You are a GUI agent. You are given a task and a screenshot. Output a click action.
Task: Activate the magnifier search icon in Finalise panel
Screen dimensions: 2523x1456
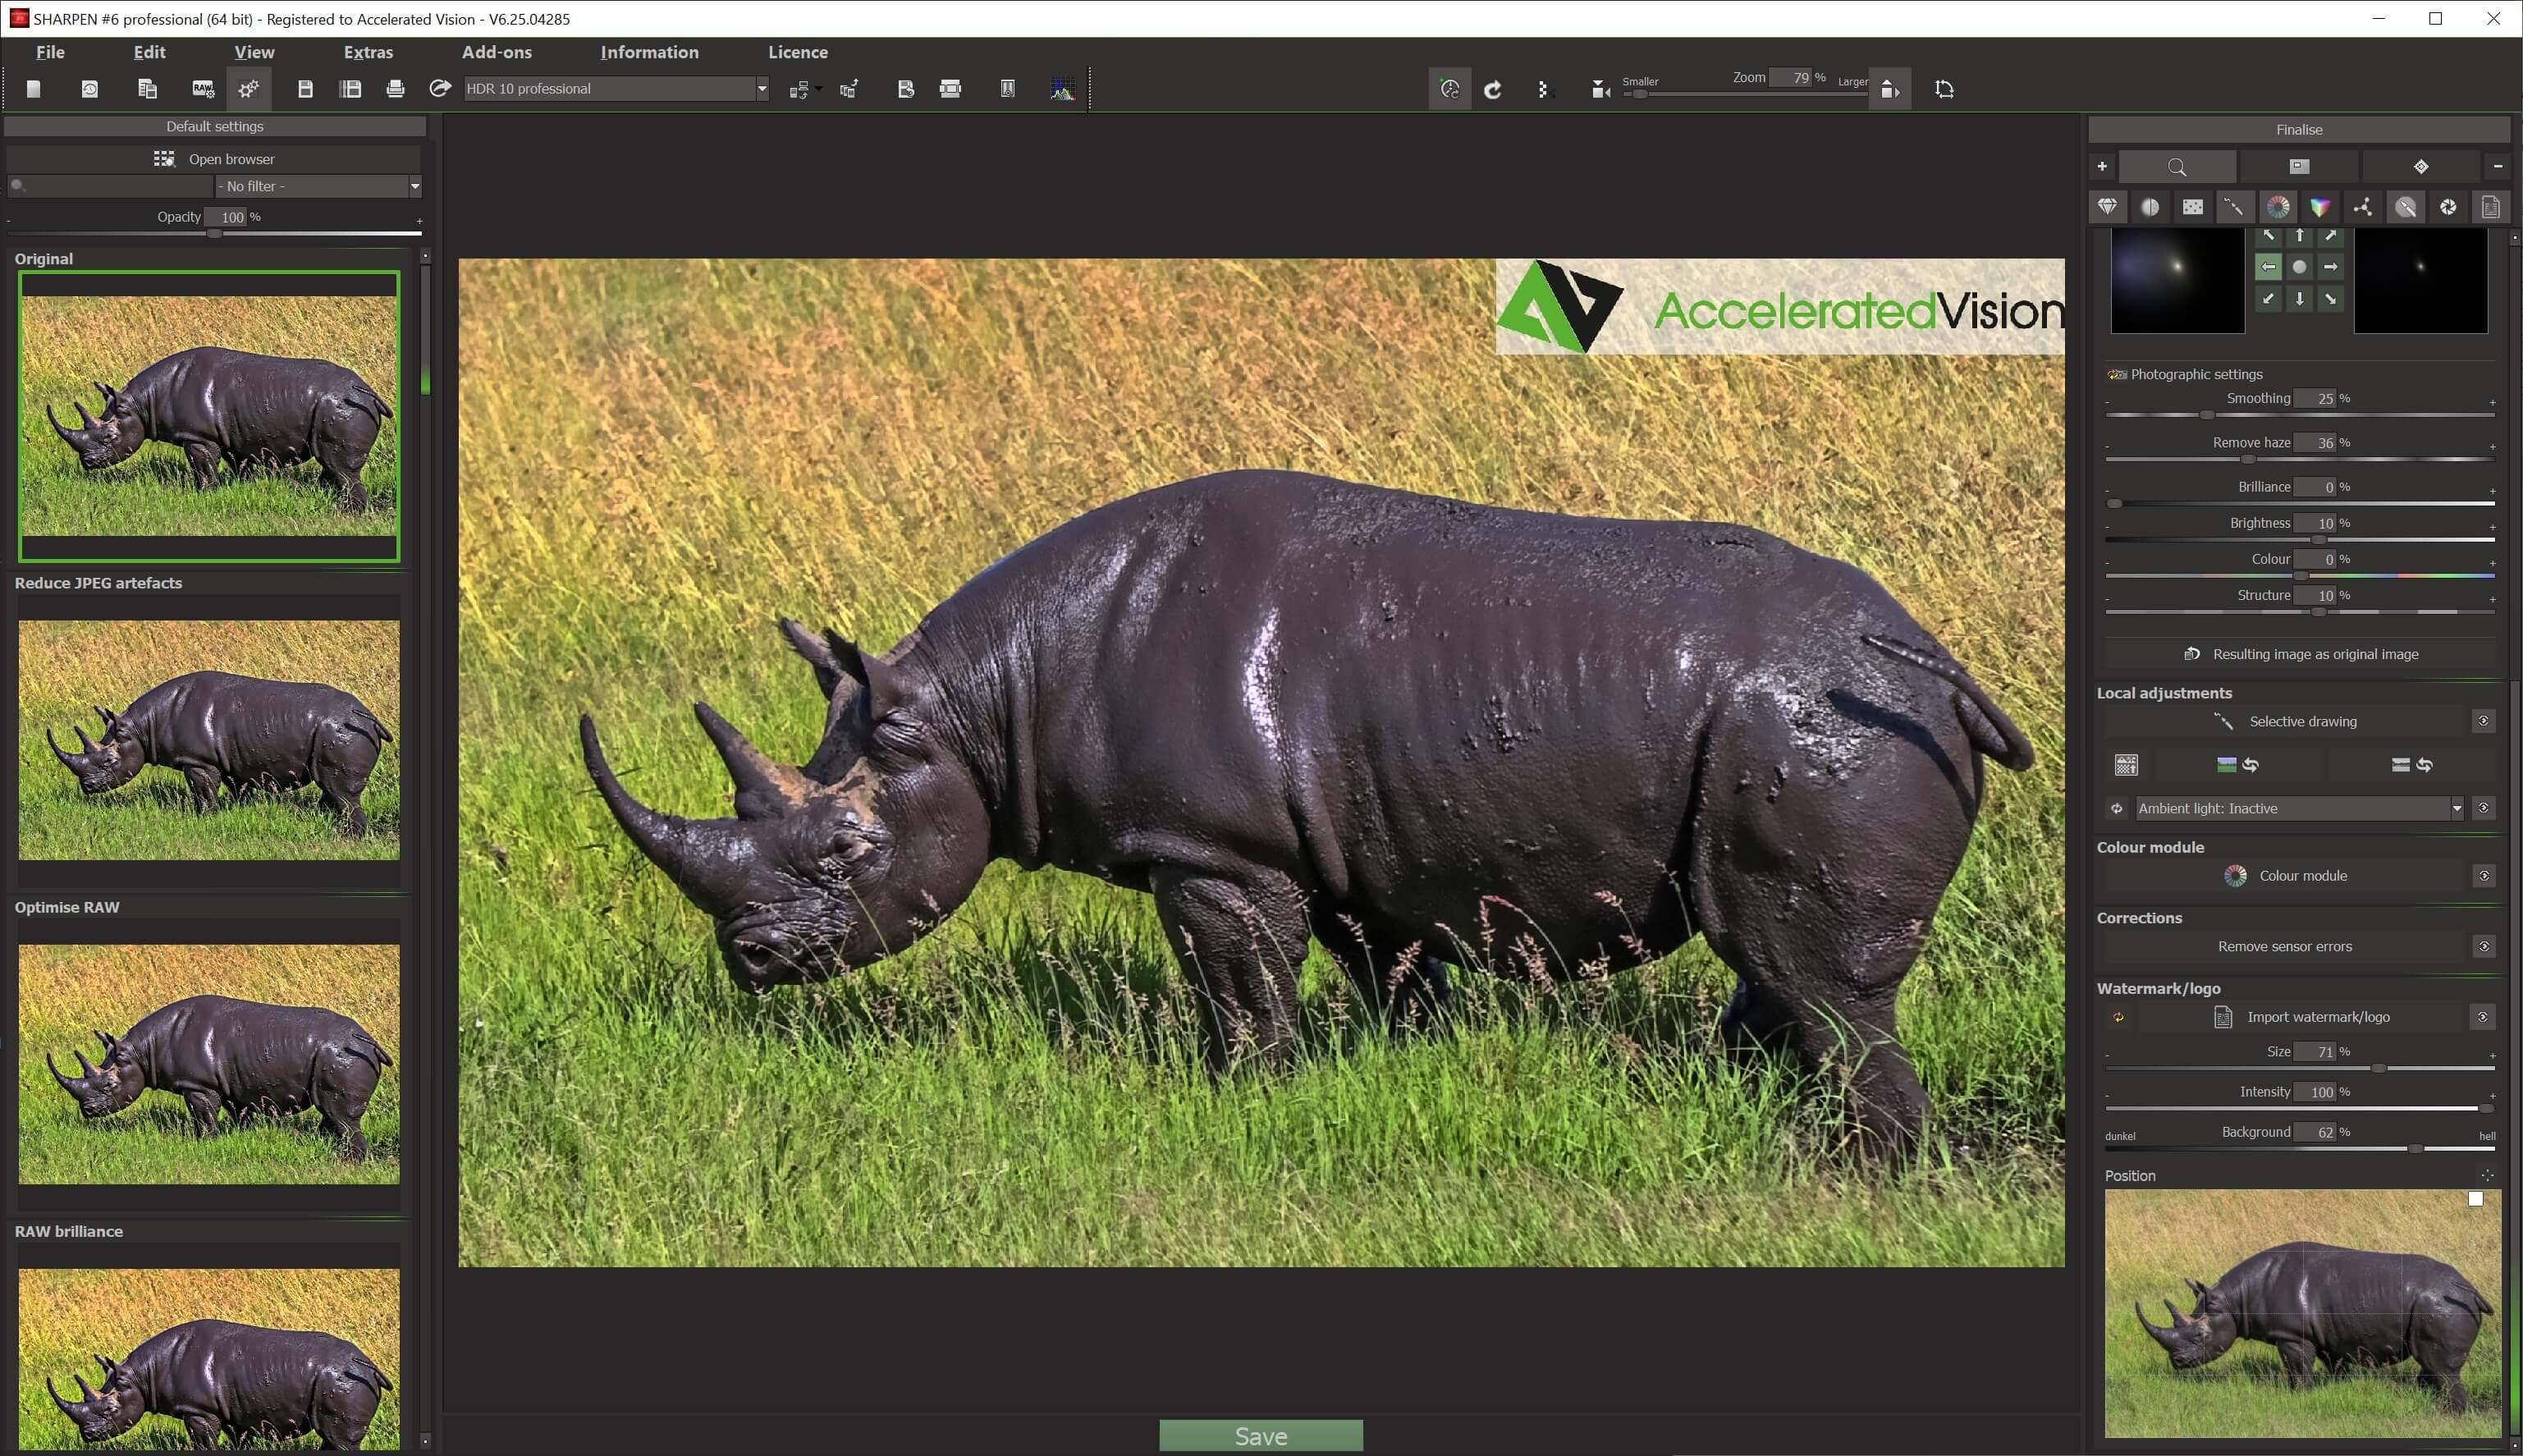(2177, 166)
